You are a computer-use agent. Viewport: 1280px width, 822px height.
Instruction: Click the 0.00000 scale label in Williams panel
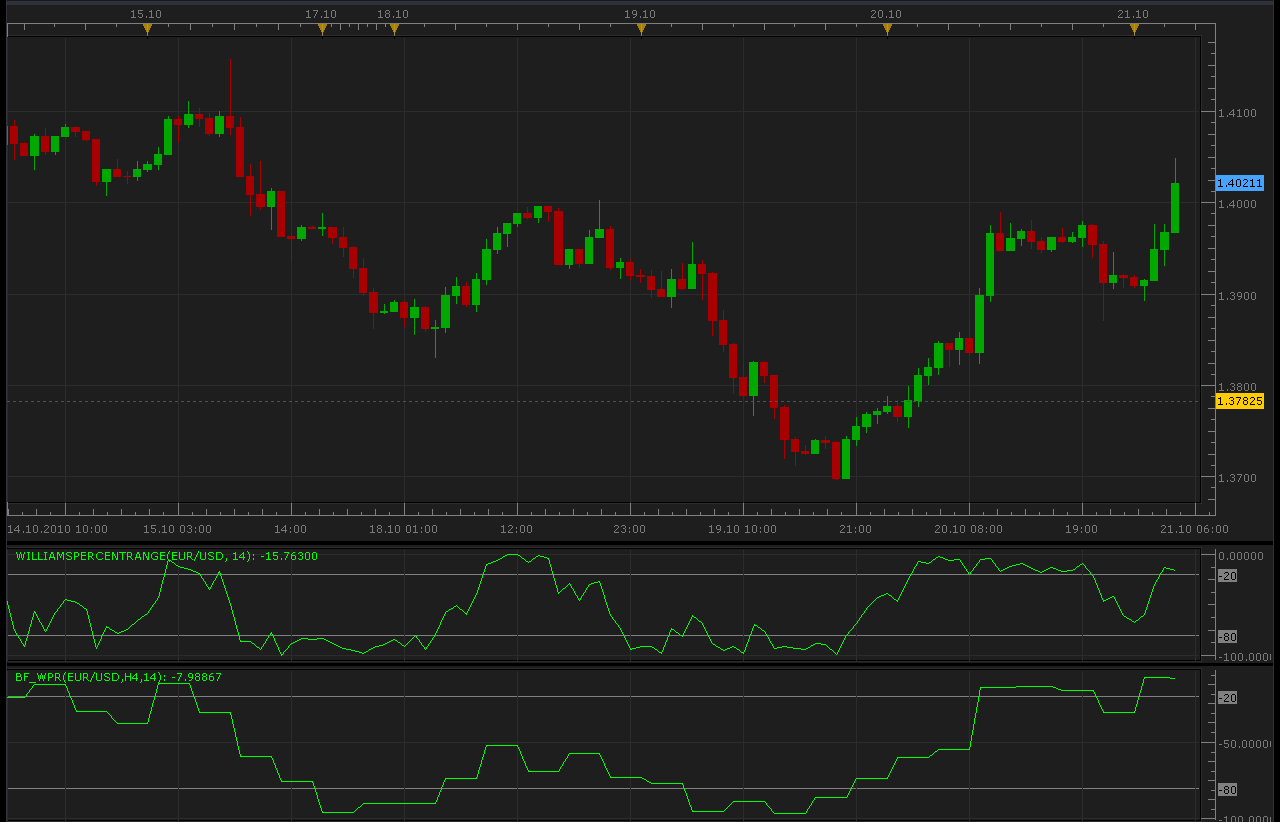point(1241,556)
